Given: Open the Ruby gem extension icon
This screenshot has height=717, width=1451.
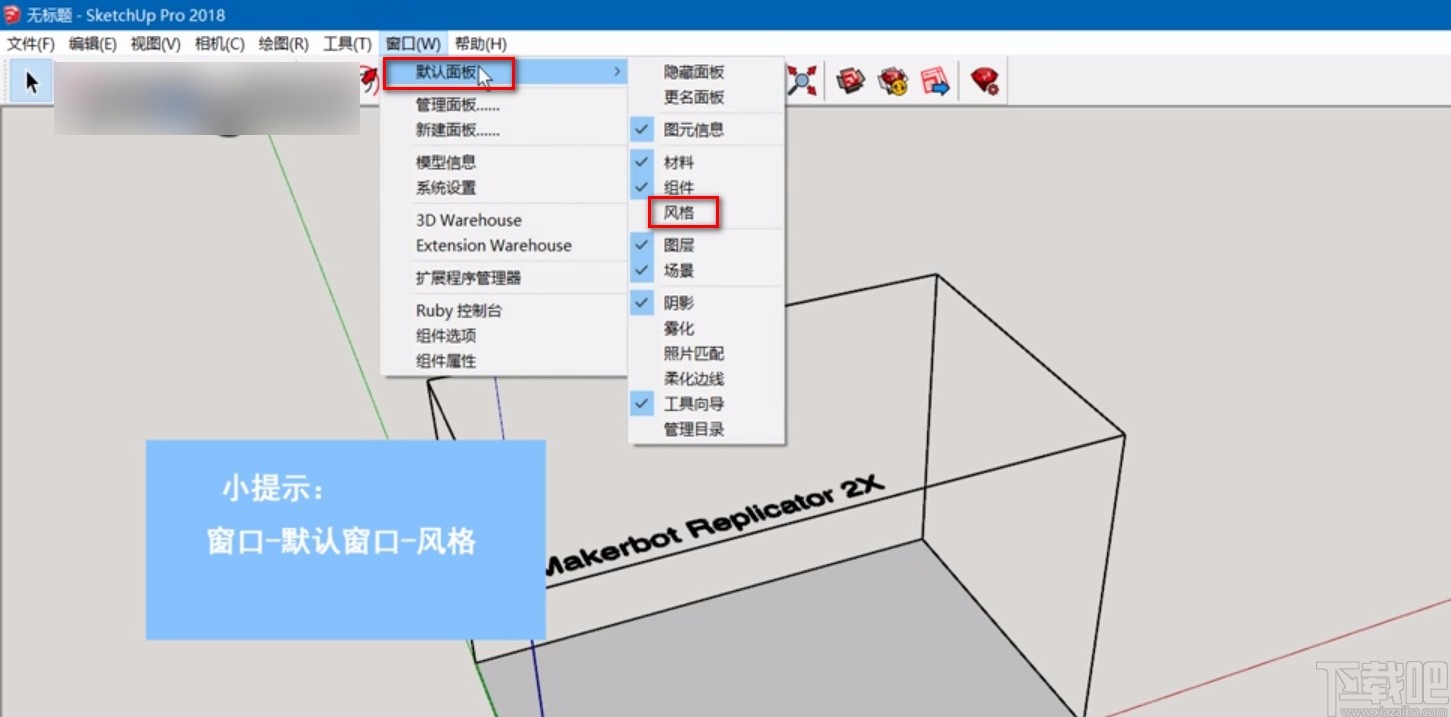Looking at the screenshot, I should click(x=983, y=80).
